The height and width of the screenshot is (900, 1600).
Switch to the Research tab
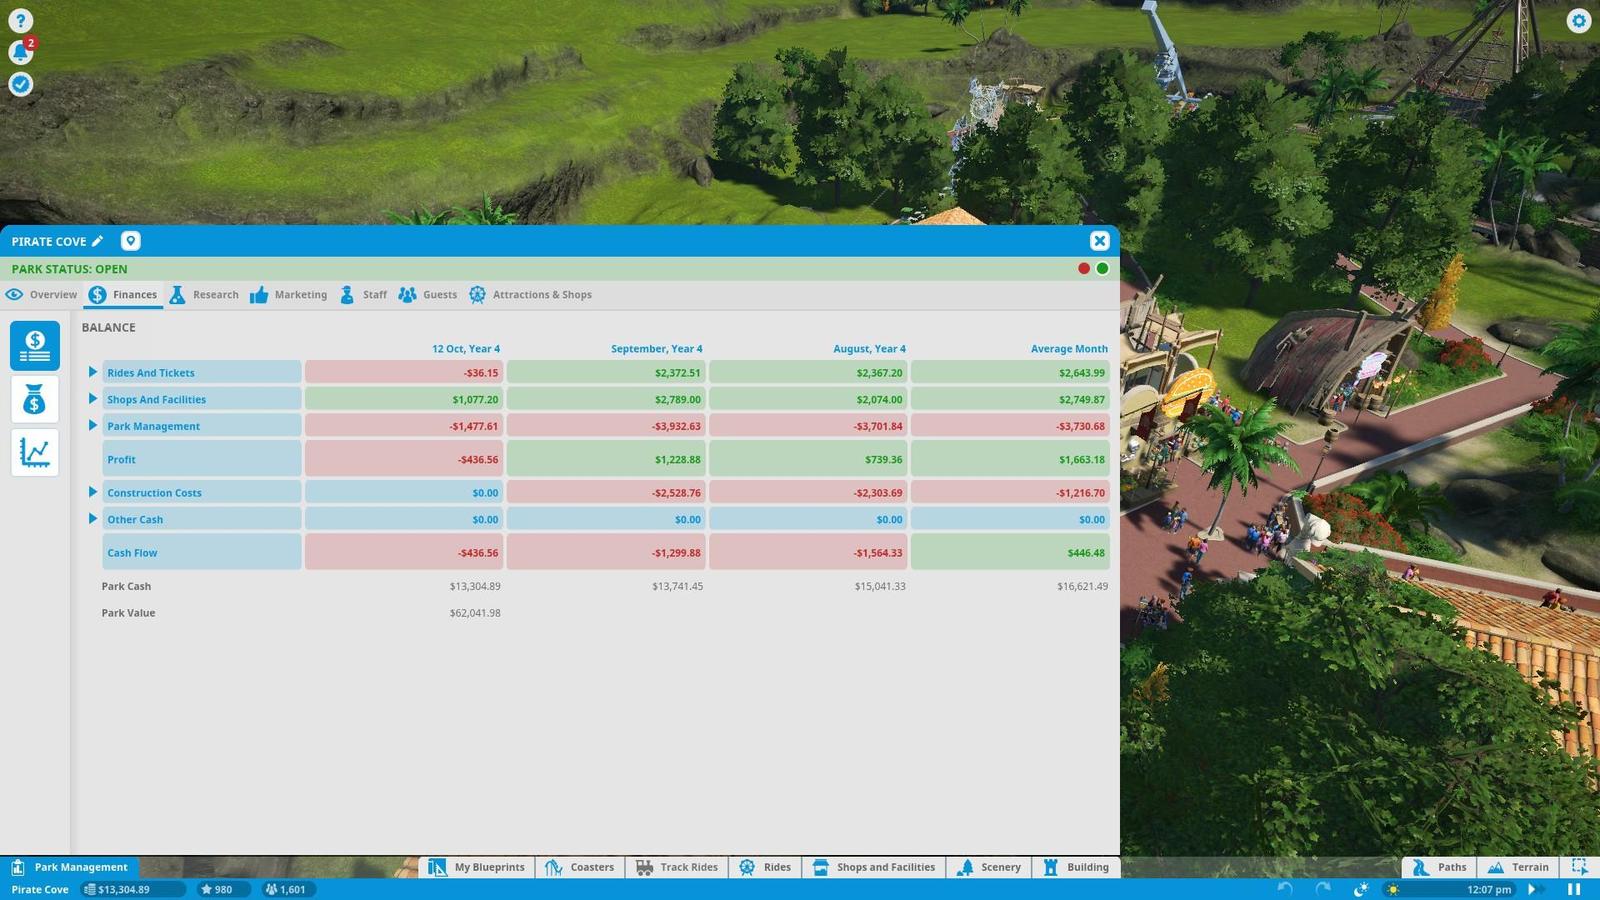pyautogui.click(x=205, y=295)
